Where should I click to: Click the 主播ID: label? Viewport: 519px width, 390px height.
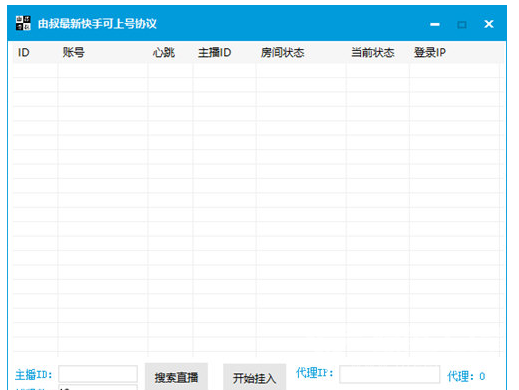click(33, 375)
